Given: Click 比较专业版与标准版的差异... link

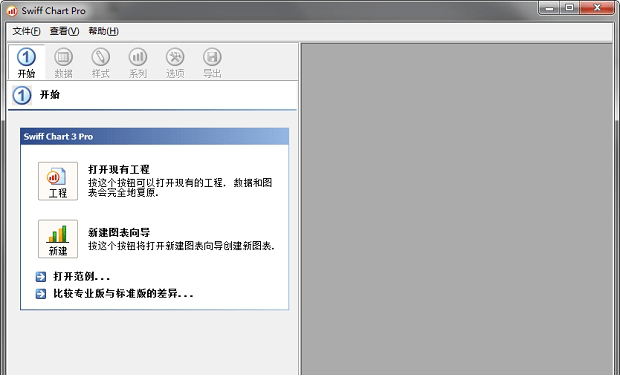Looking at the screenshot, I should [123, 293].
